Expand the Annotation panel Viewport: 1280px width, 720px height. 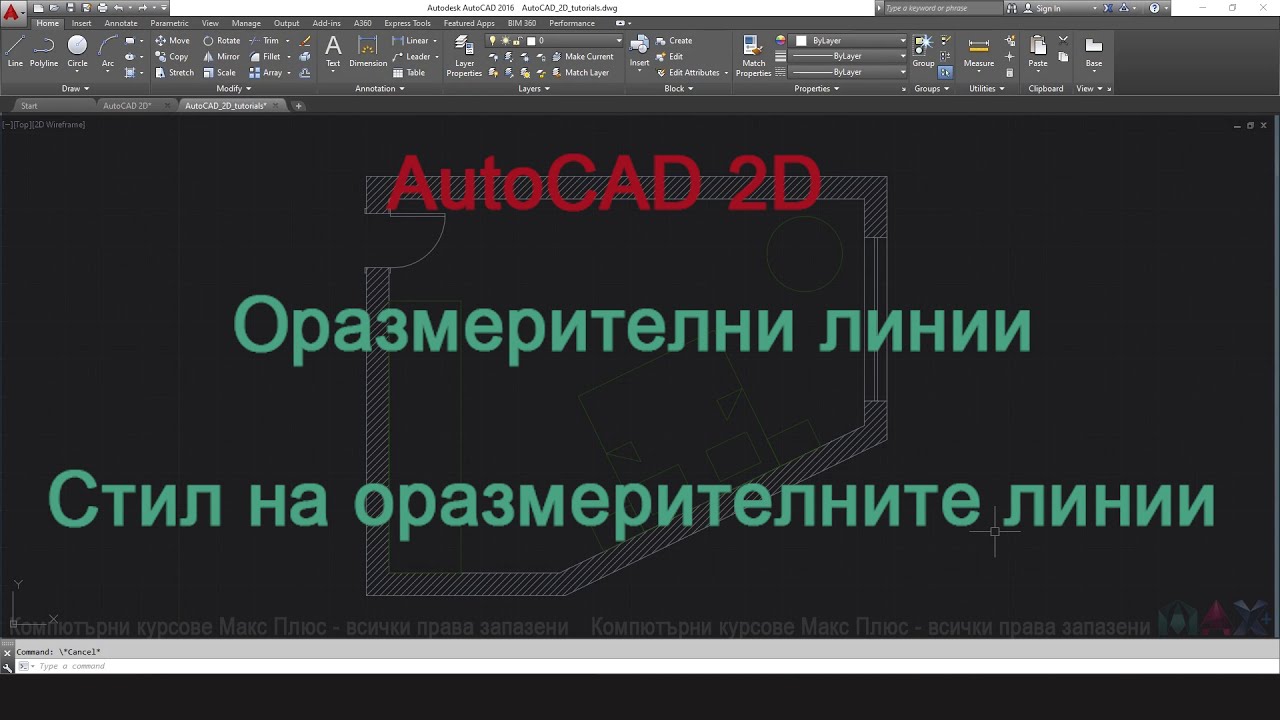tap(380, 88)
